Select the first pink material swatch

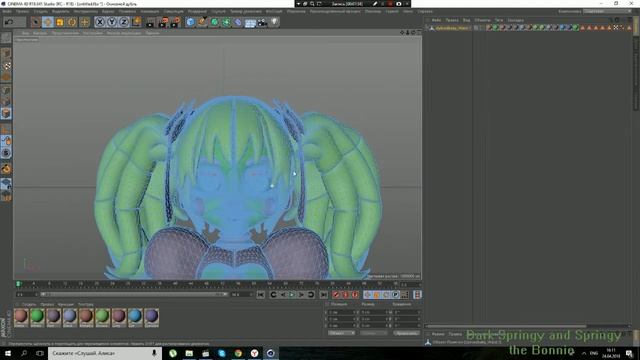pyautogui.click(x=21, y=318)
